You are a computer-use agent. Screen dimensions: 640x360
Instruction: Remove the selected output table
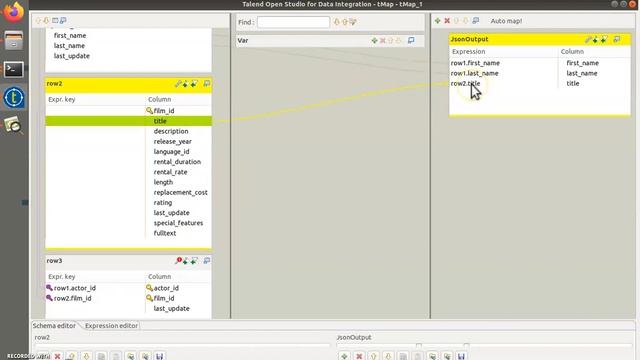(447, 20)
